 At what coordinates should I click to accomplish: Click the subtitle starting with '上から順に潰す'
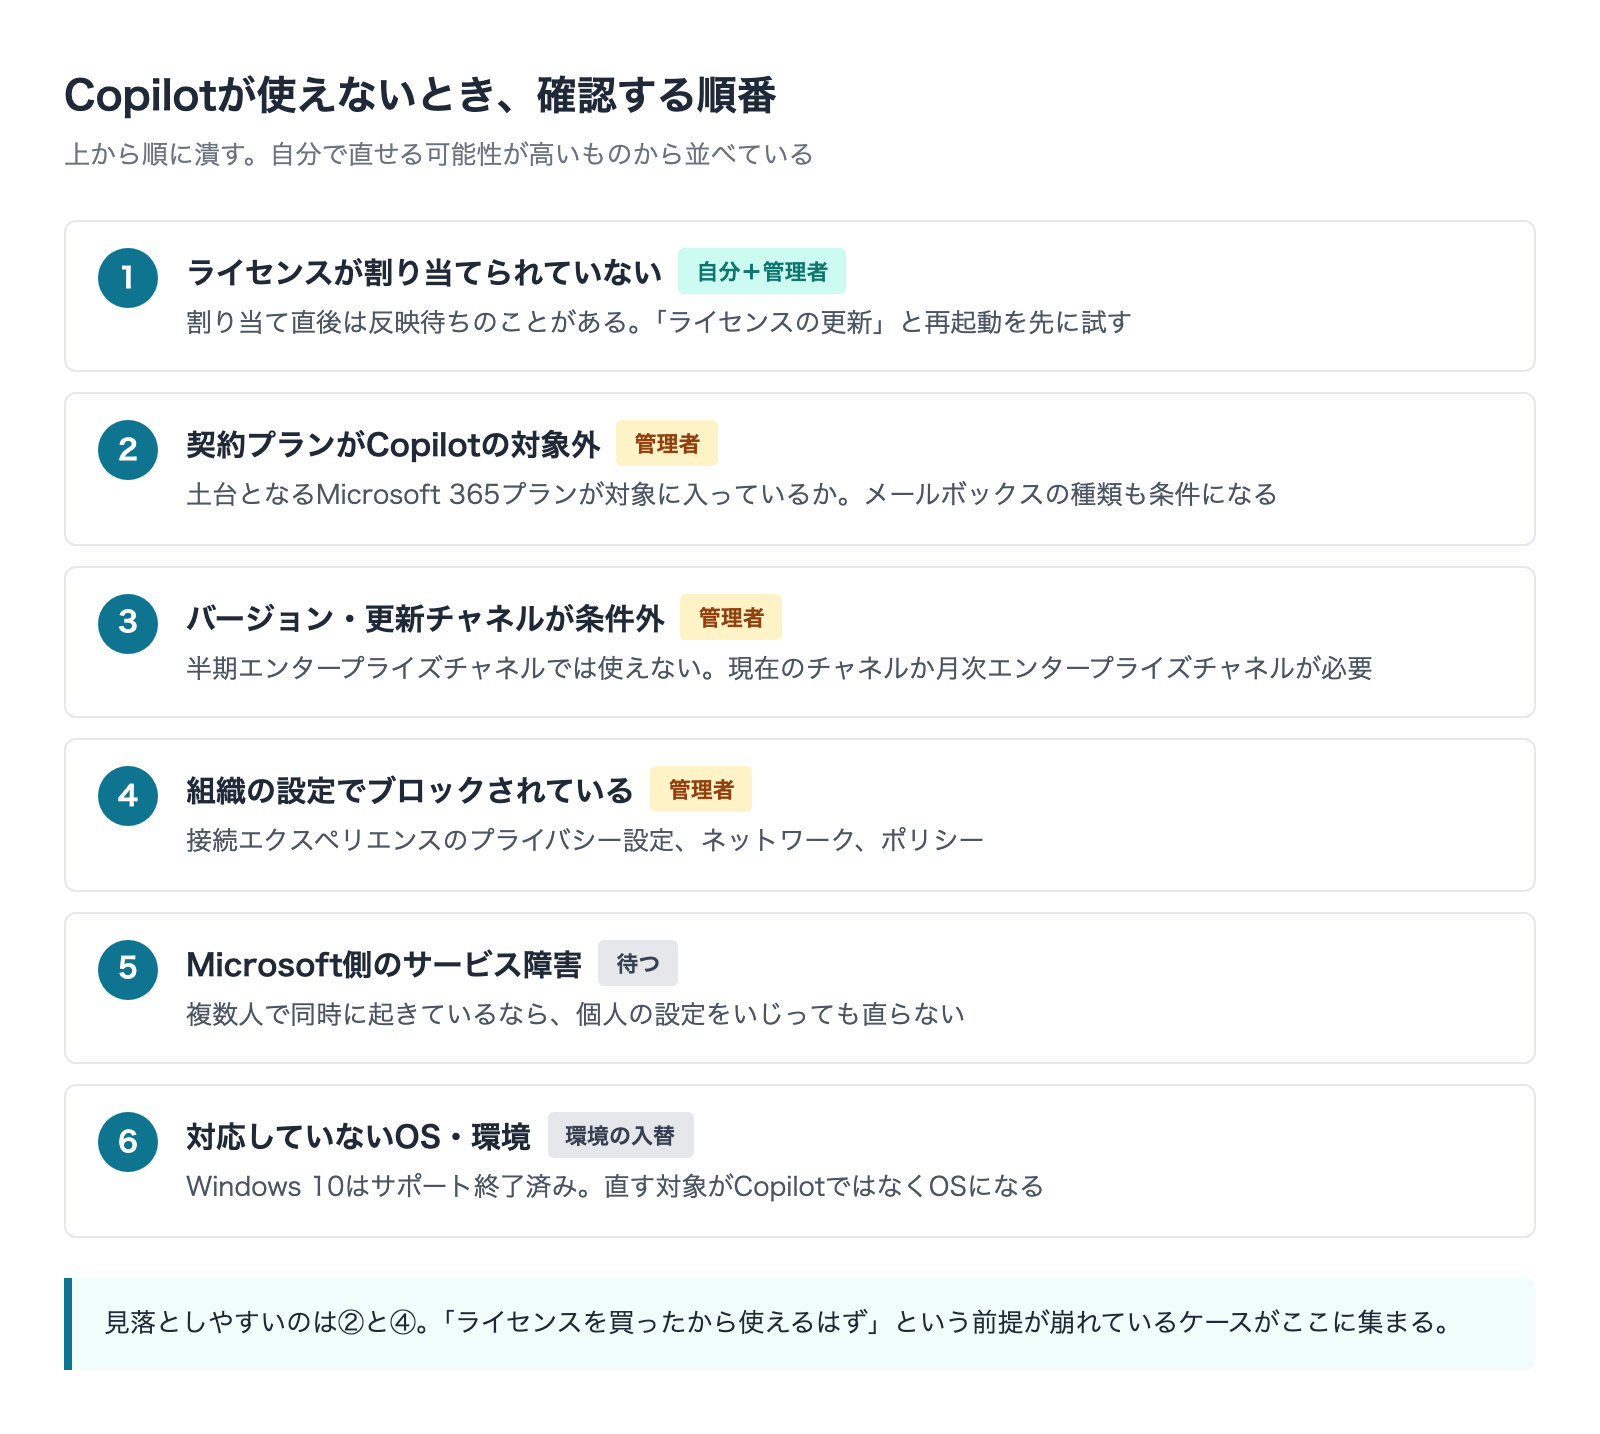(x=439, y=154)
